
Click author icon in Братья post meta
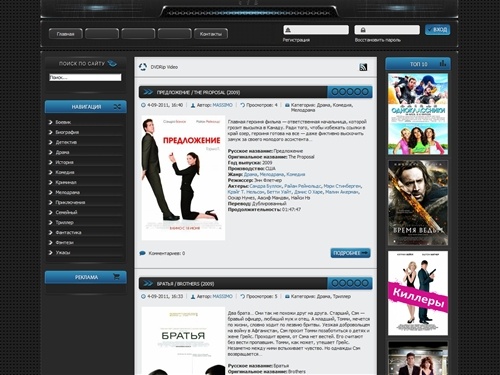coord(193,296)
